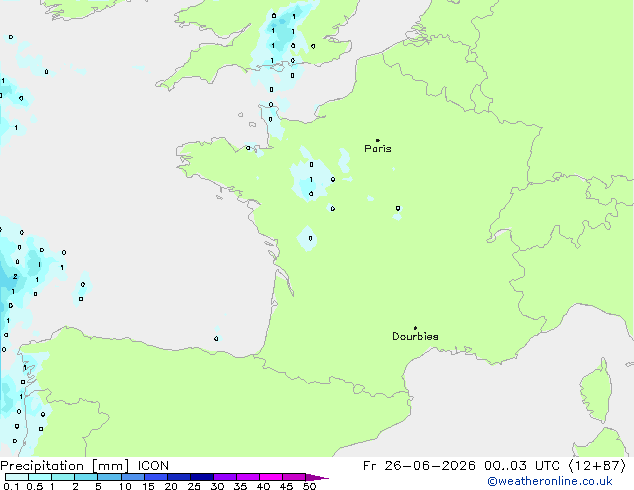Screen dimensions: 634x490
Task: Click the legend value 50
Action: click(x=309, y=486)
